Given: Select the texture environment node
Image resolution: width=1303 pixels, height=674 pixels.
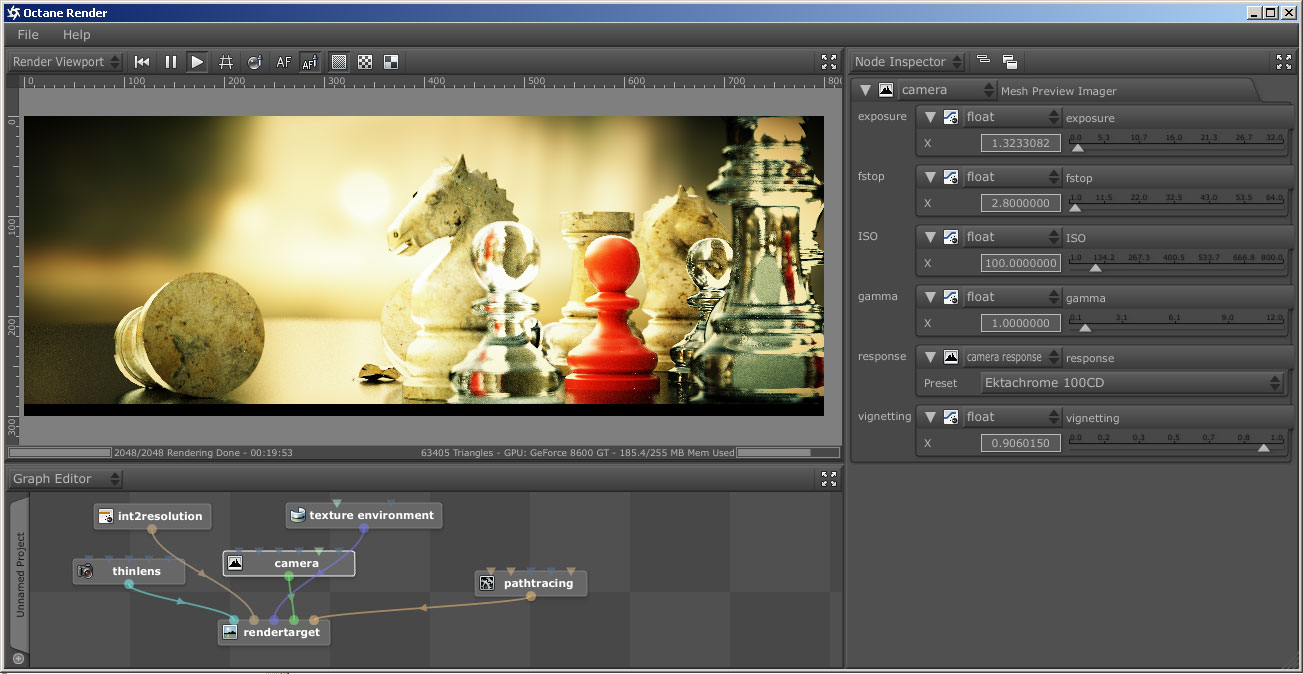Looking at the screenshot, I should 363,516.
